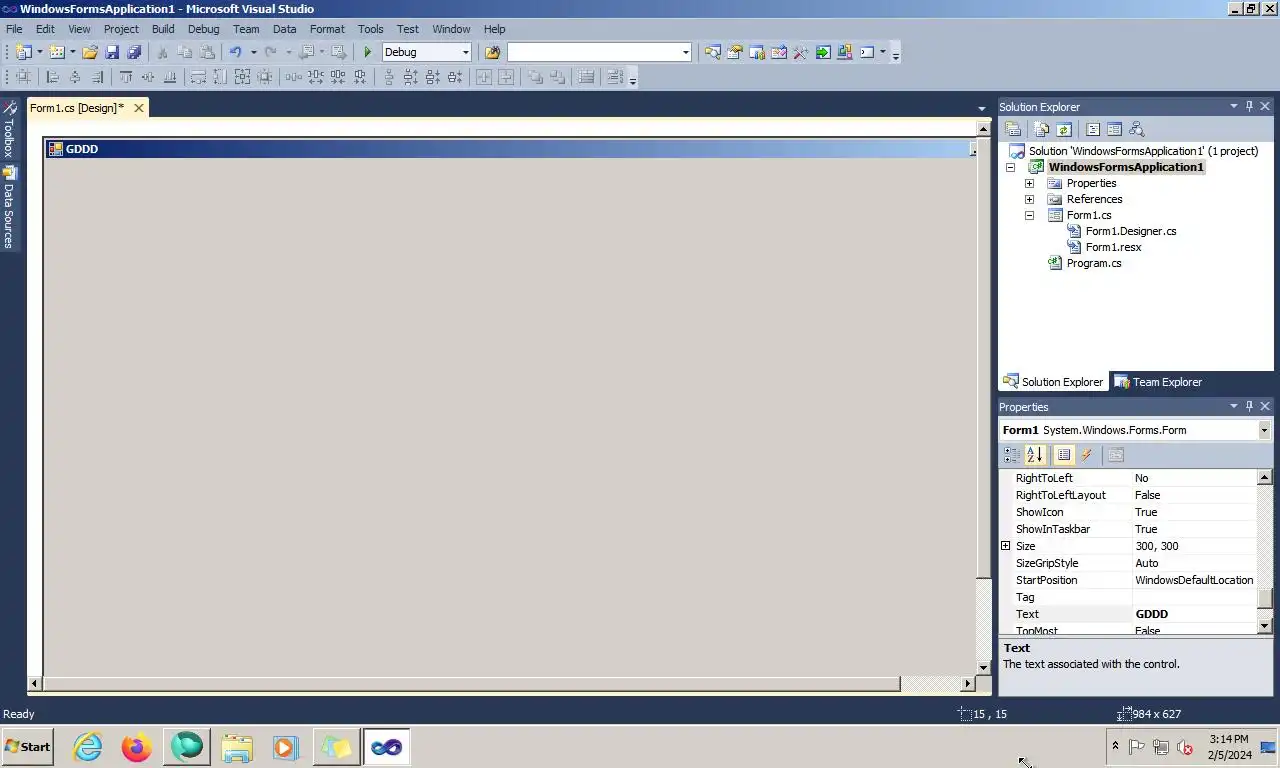This screenshot has height=768, width=1280.
Task: Open the Undo history dropdown arrow
Action: point(253,52)
